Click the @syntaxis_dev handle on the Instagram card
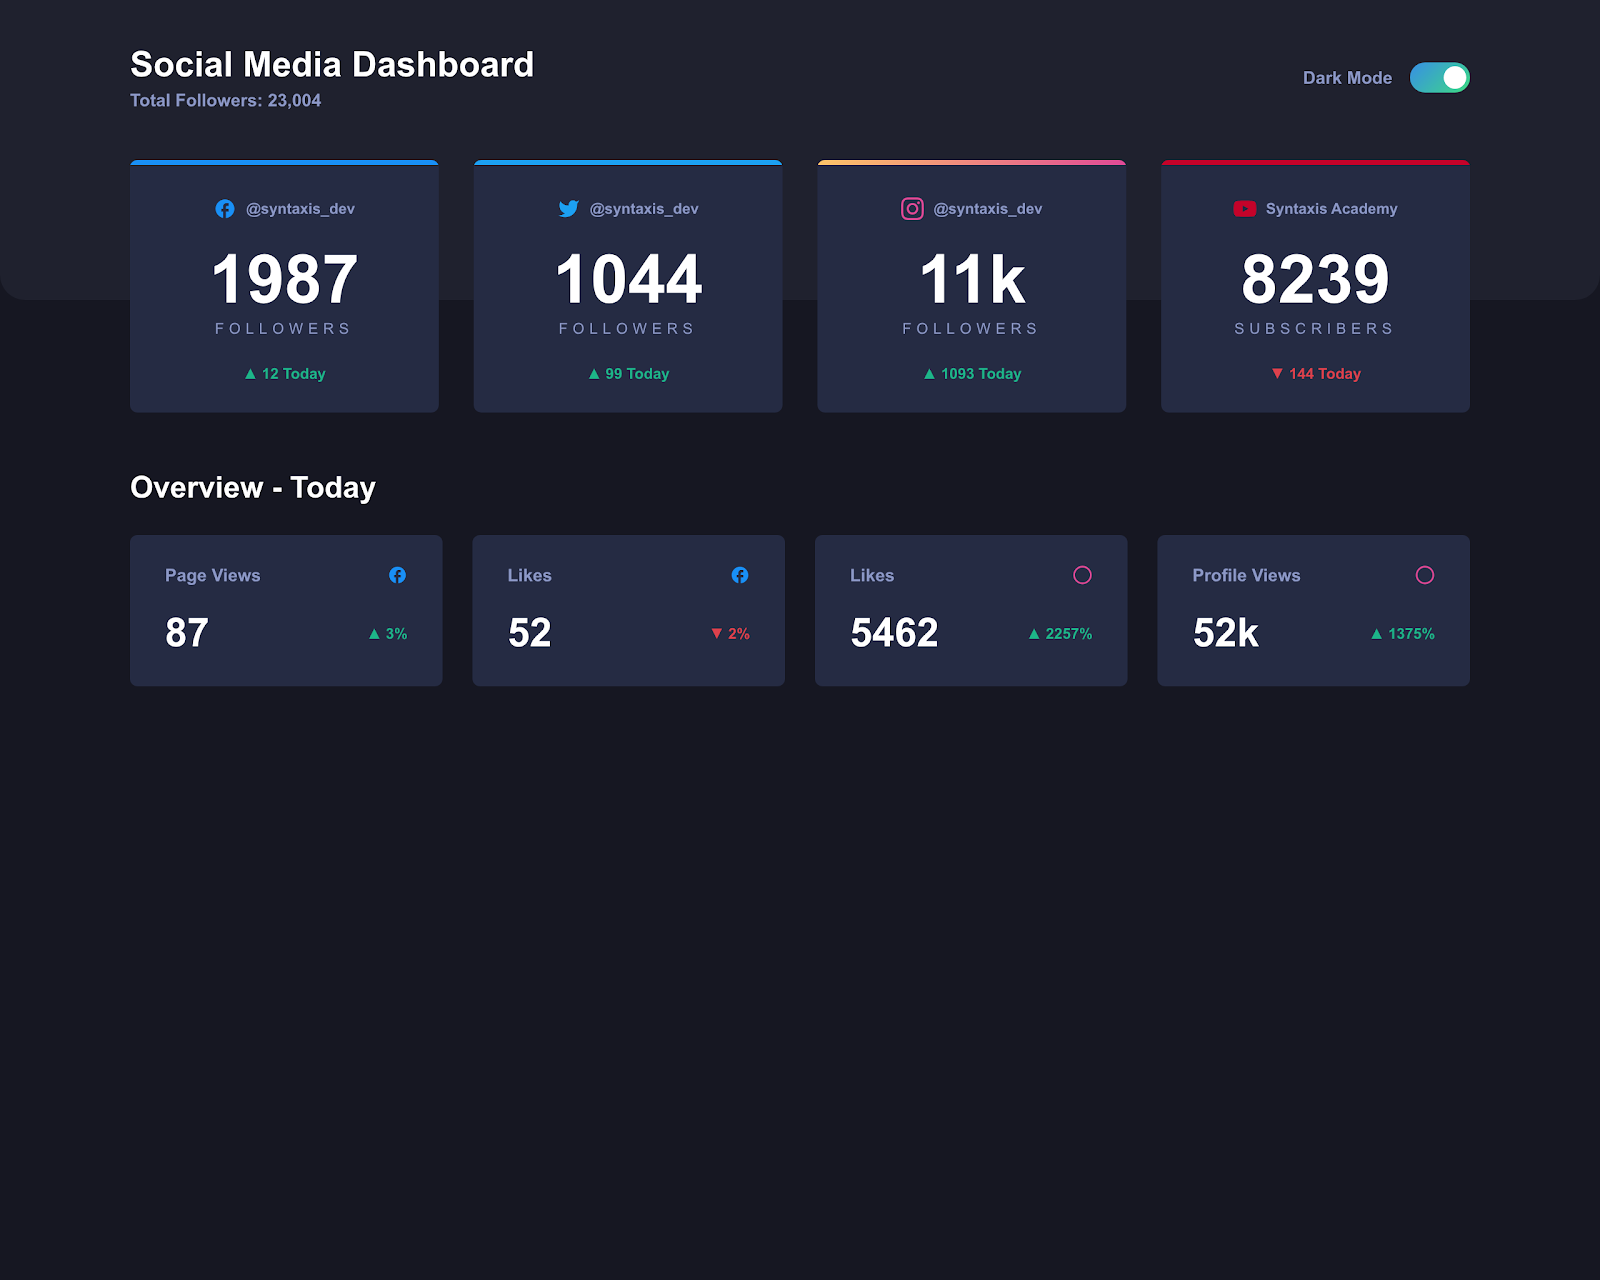This screenshot has height=1280, width=1600. (x=988, y=209)
